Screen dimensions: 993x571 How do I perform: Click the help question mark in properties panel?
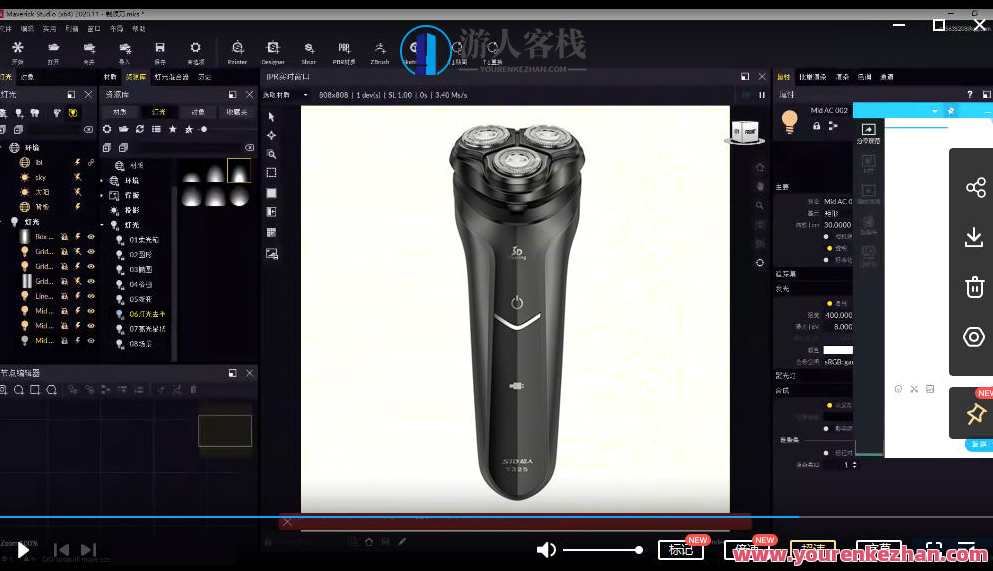pyautogui.click(x=970, y=94)
